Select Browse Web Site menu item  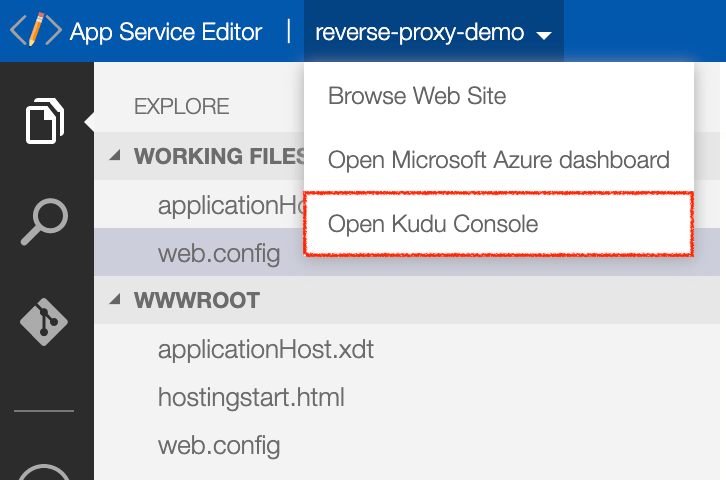coord(417,96)
